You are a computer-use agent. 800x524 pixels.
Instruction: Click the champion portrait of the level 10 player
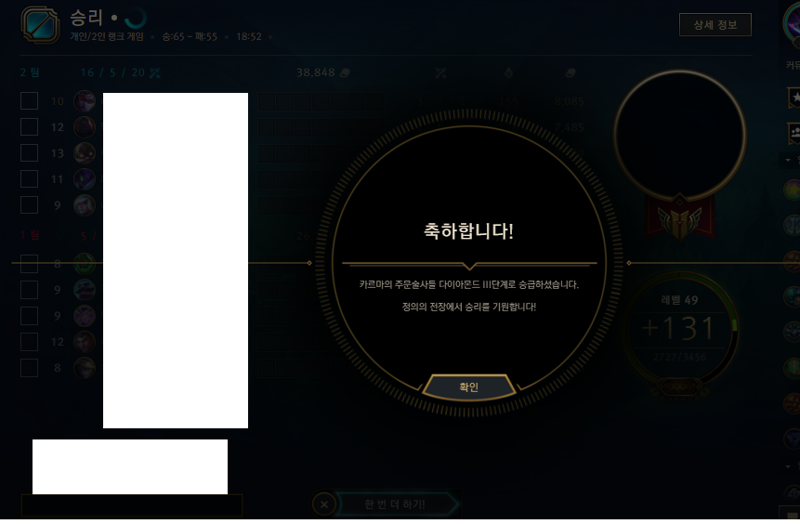[84, 101]
